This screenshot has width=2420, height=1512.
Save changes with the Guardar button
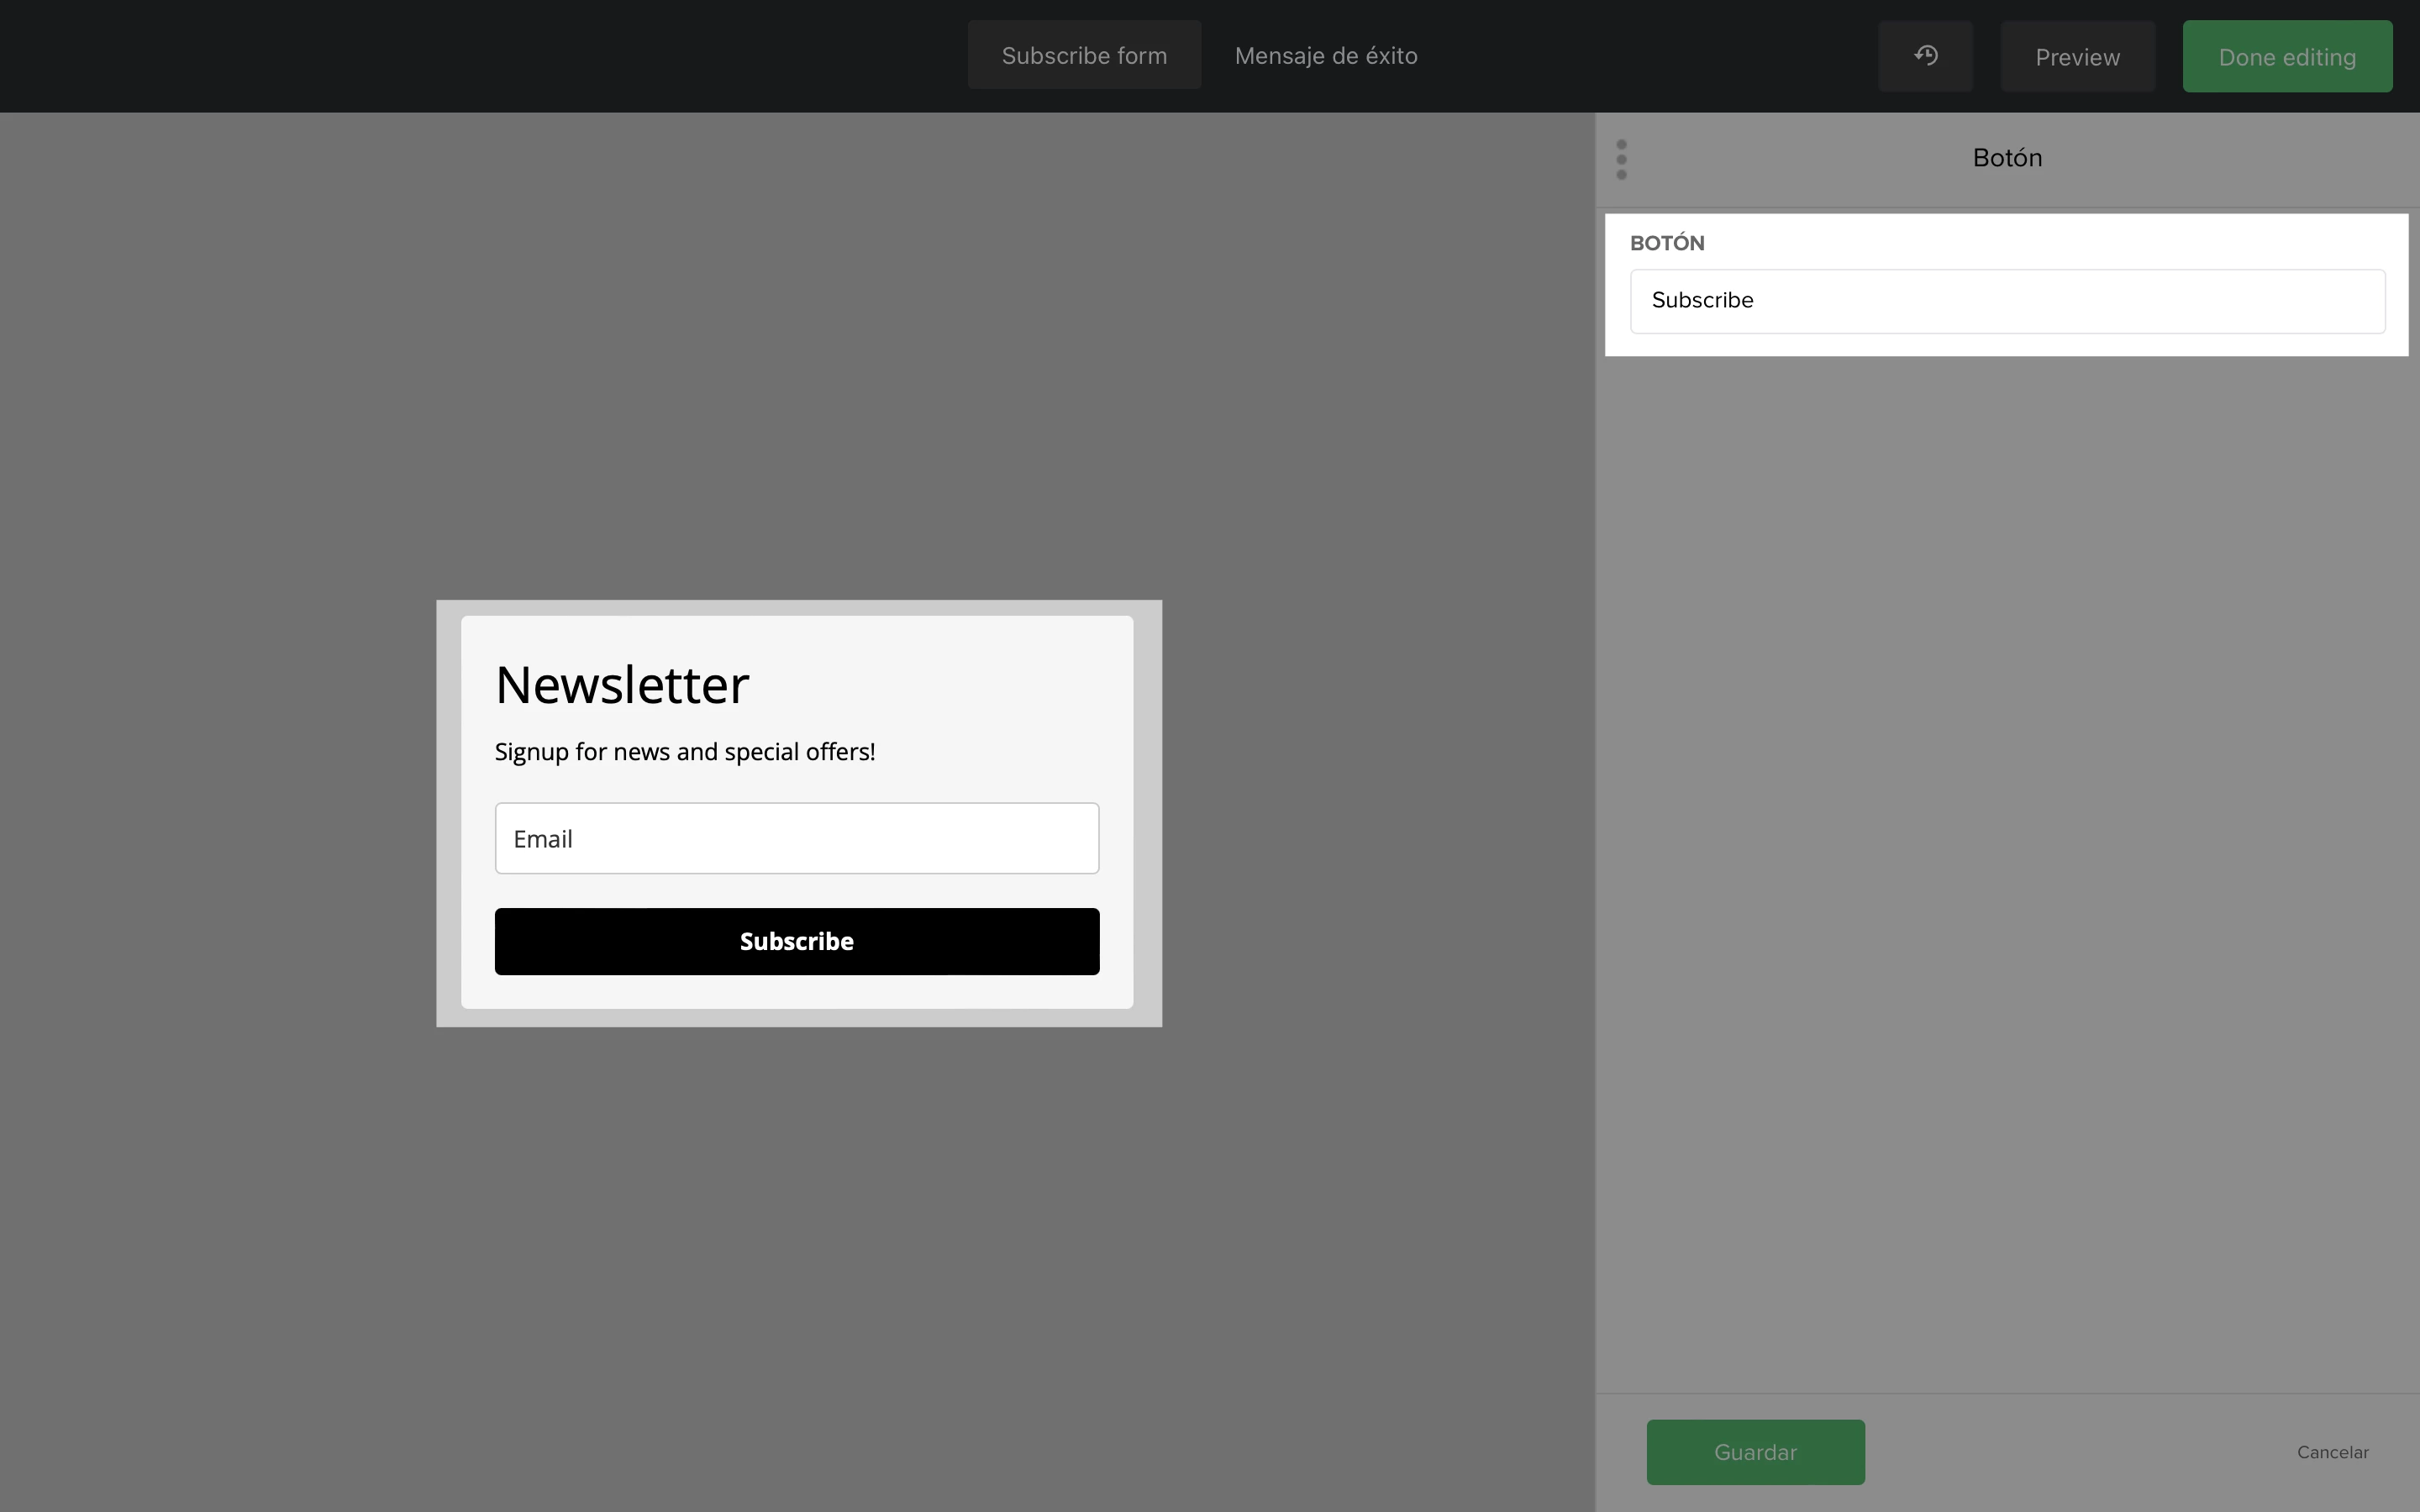pyautogui.click(x=1755, y=1452)
